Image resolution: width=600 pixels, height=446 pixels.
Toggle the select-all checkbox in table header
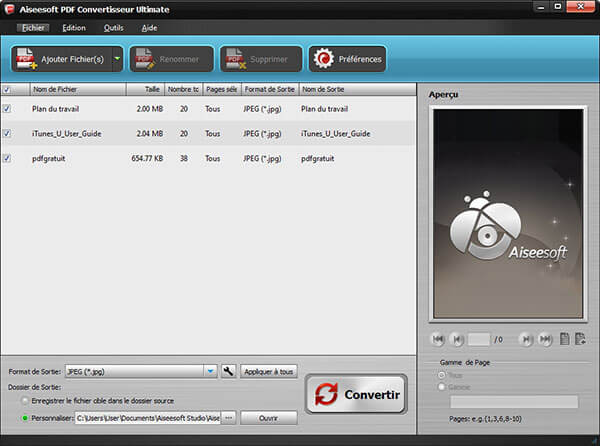click(8, 90)
